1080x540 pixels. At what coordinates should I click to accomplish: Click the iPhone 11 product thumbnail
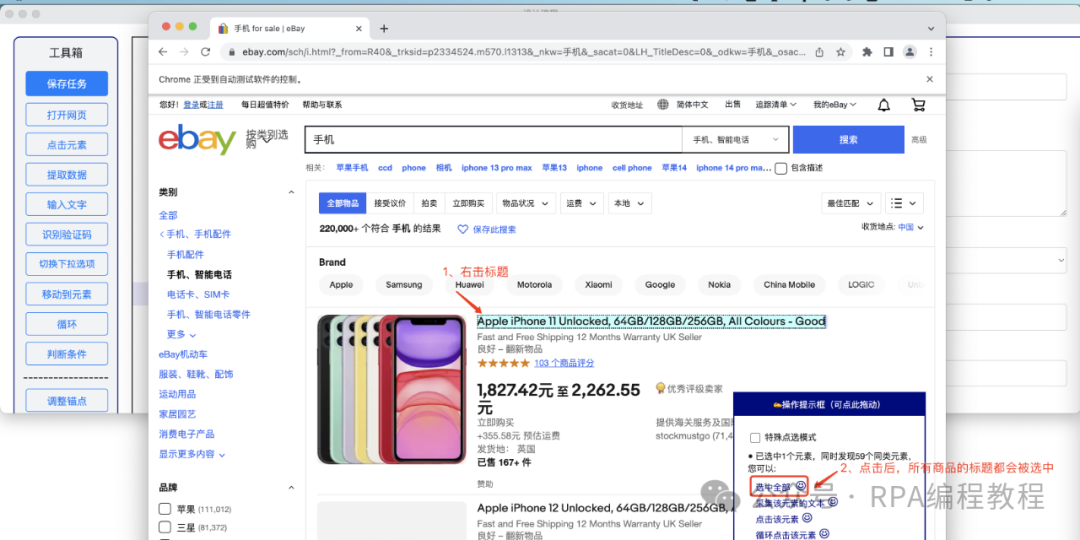click(x=392, y=389)
